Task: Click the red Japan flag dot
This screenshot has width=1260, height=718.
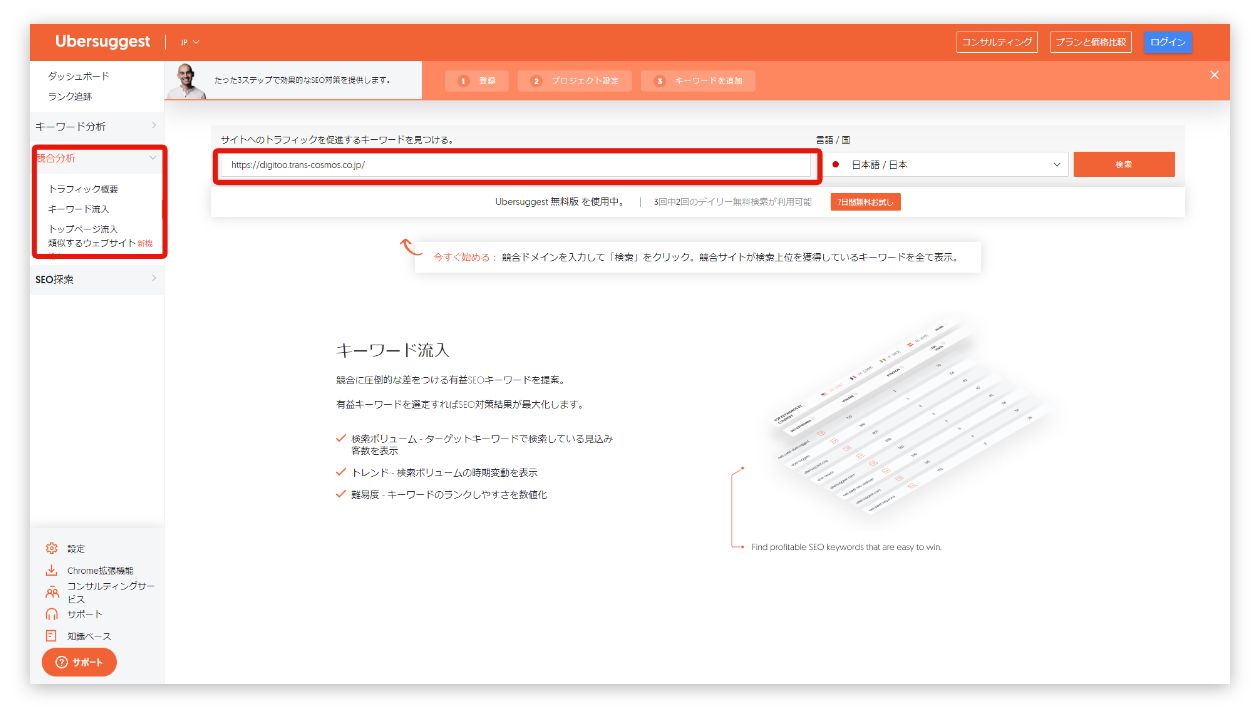Action: click(x=835, y=165)
